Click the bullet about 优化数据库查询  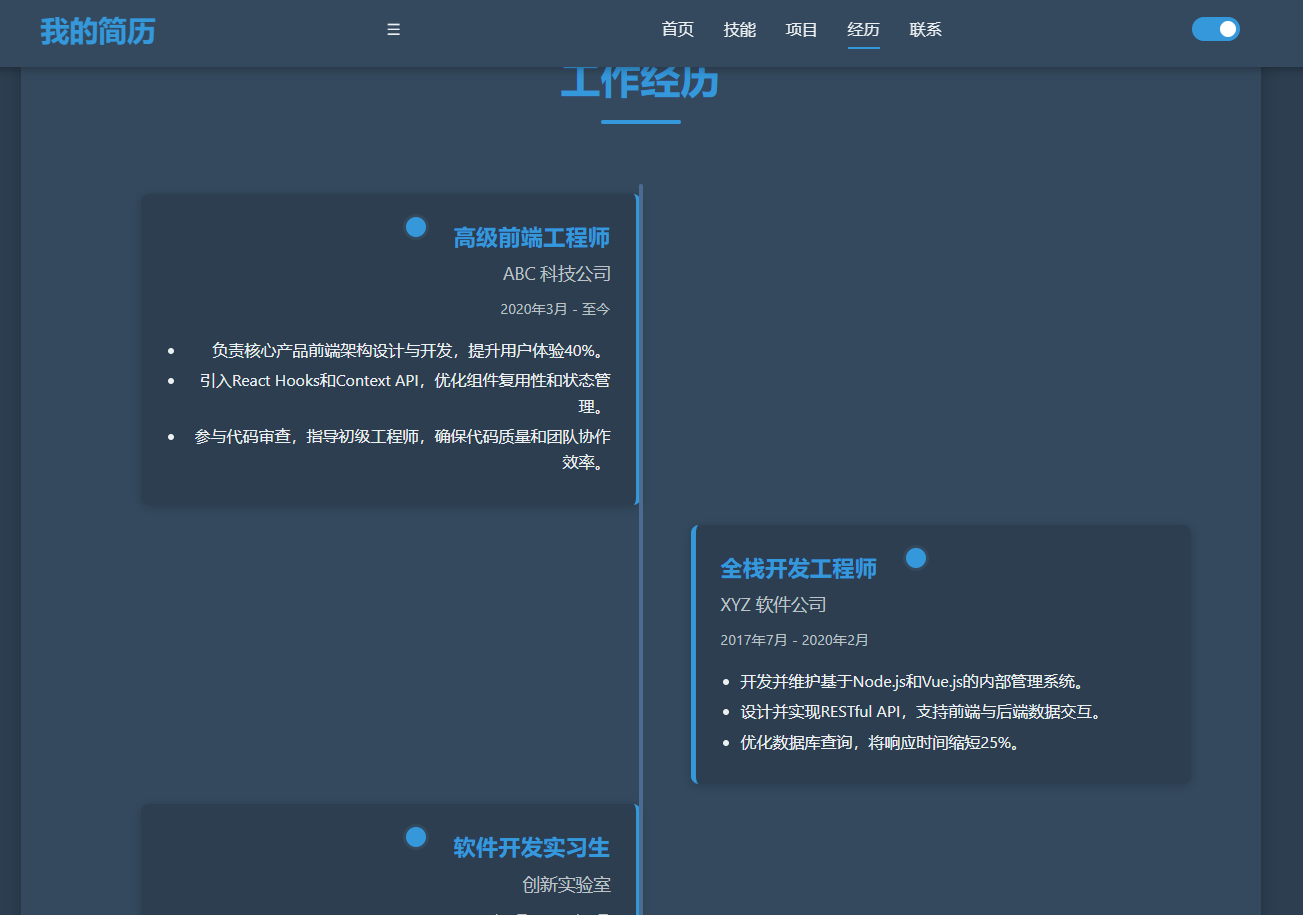pyautogui.click(x=880, y=743)
